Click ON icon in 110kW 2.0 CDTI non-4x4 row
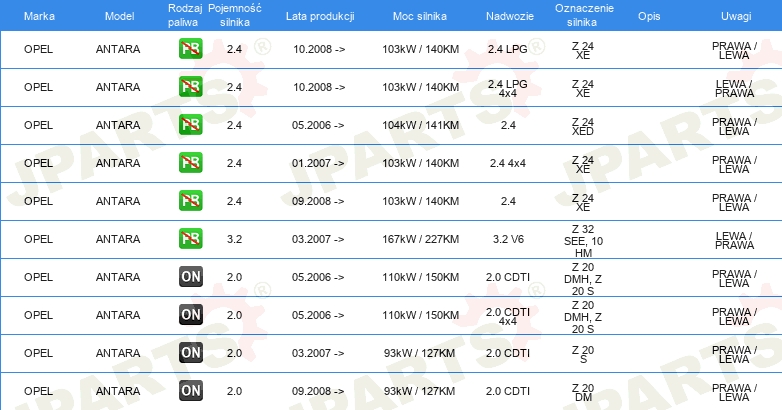782x410 pixels. [191, 277]
